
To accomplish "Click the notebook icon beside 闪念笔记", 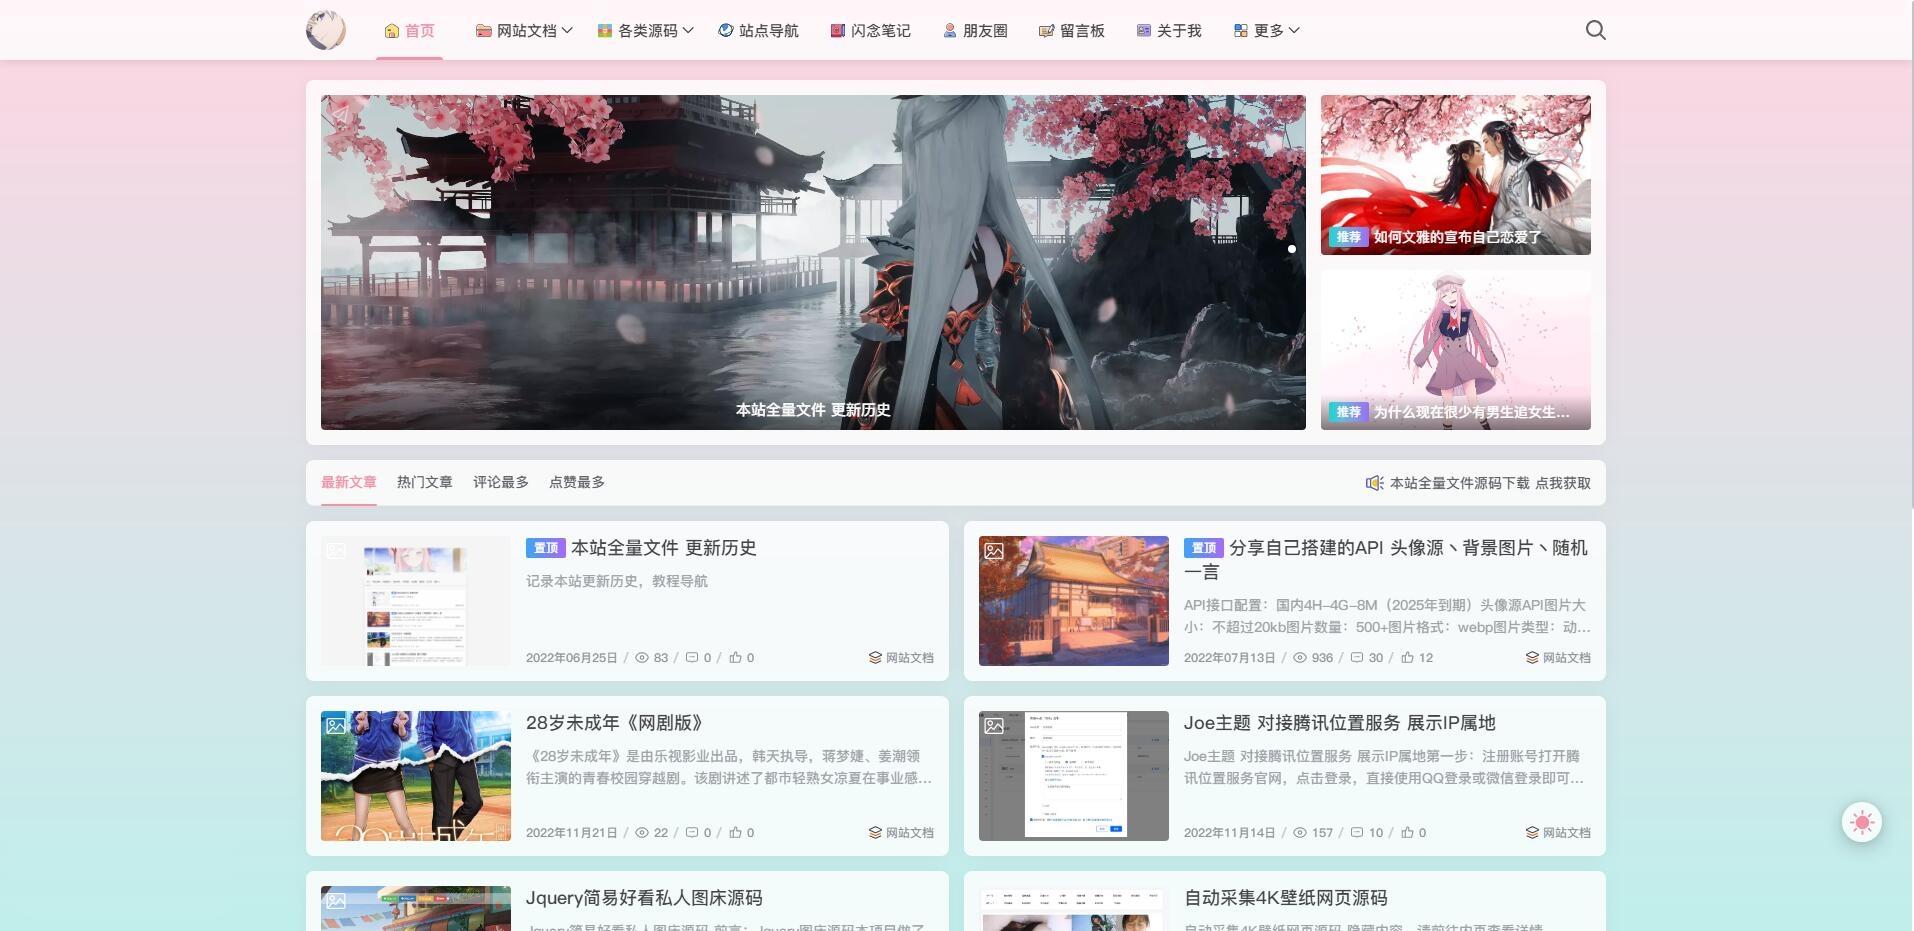I will [836, 30].
